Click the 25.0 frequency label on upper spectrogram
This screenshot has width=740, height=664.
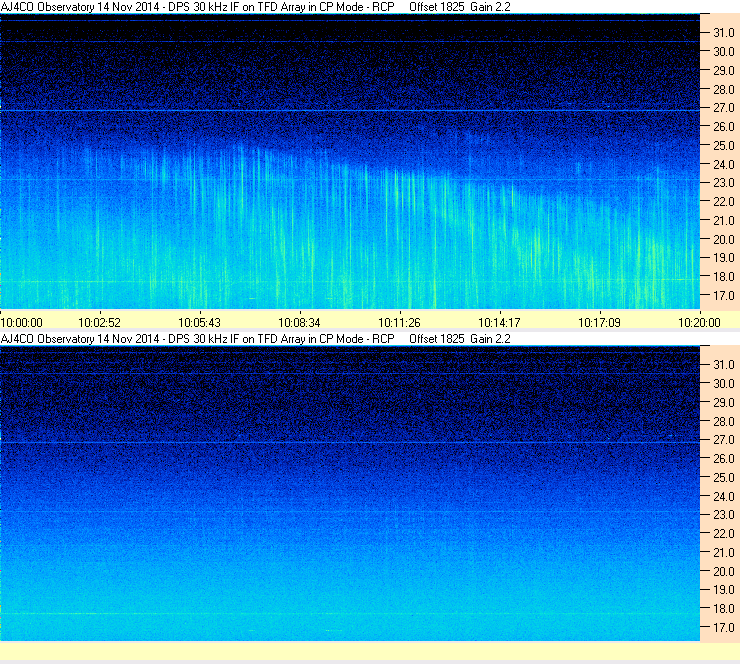pos(724,145)
